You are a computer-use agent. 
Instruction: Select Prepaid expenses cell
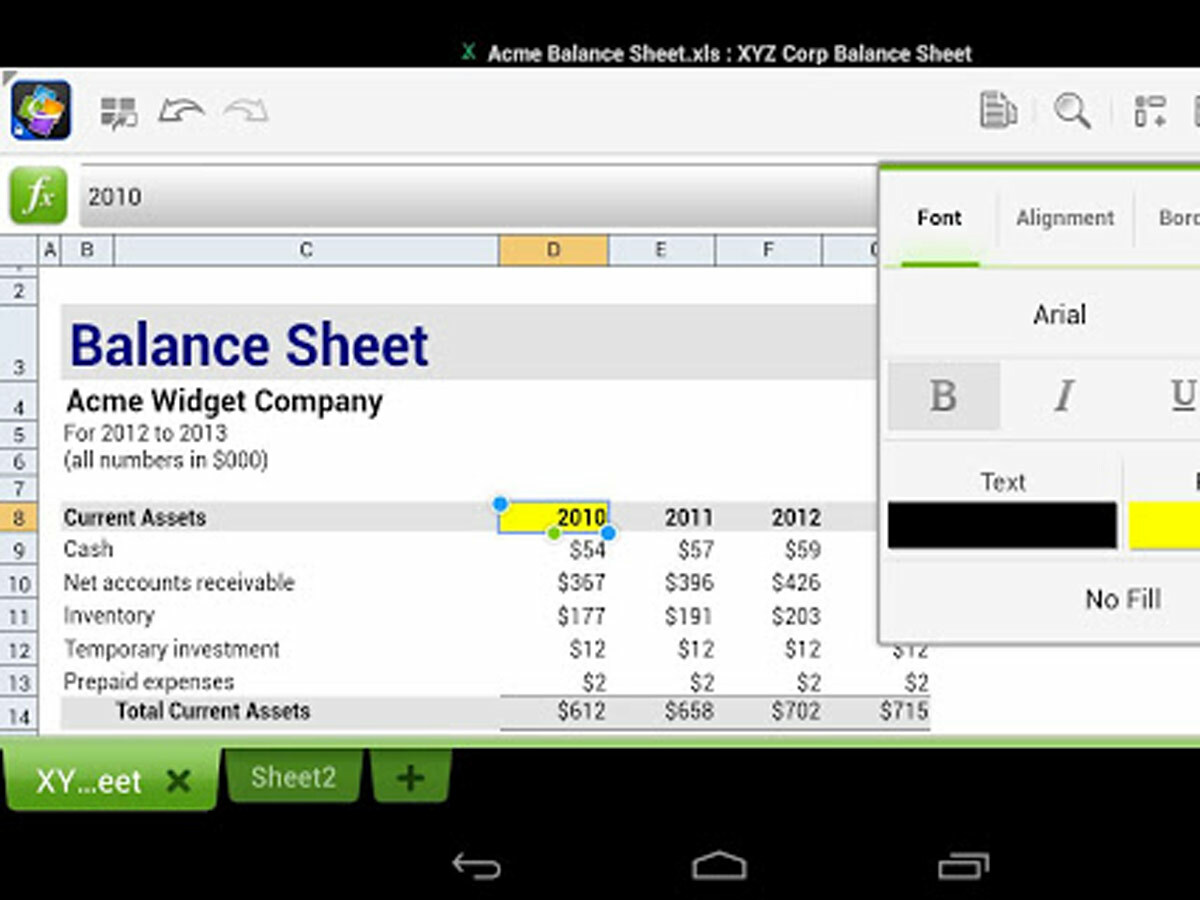coord(149,682)
